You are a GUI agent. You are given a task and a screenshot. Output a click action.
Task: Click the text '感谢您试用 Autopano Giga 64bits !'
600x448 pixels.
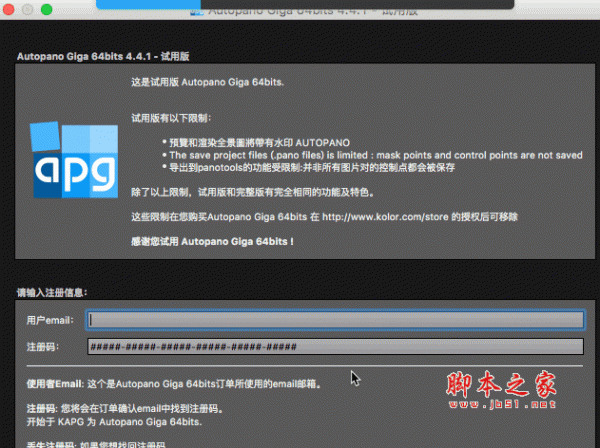coord(212,242)
